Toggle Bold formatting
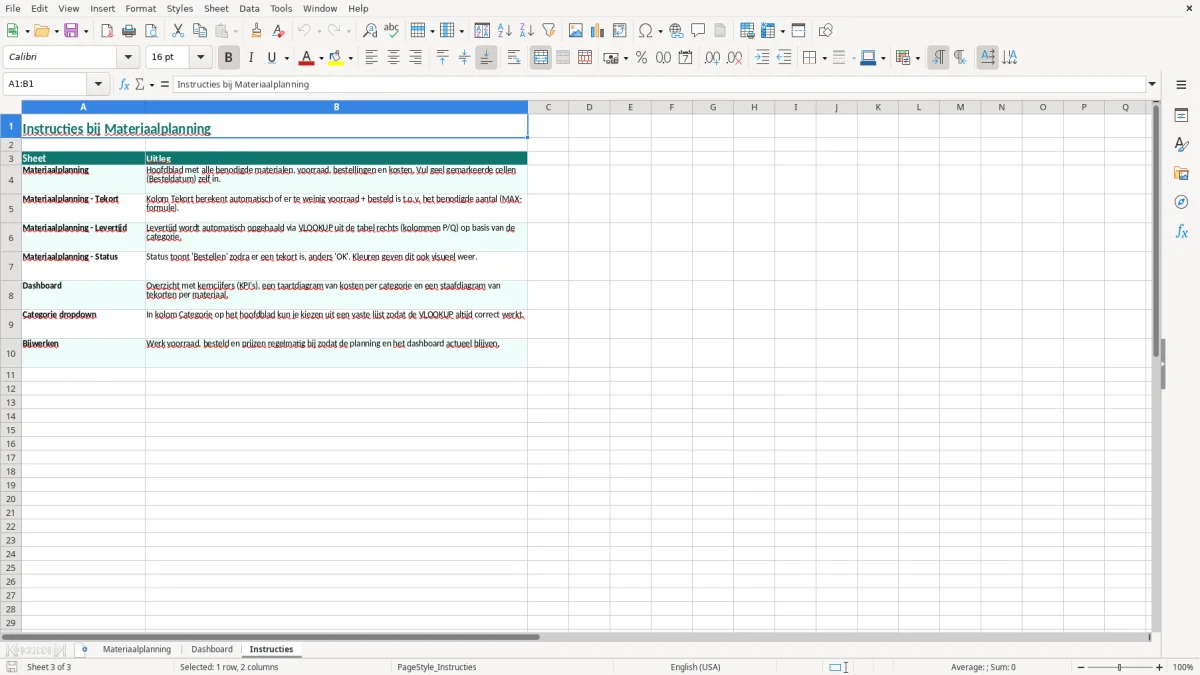 pos(229,58)
